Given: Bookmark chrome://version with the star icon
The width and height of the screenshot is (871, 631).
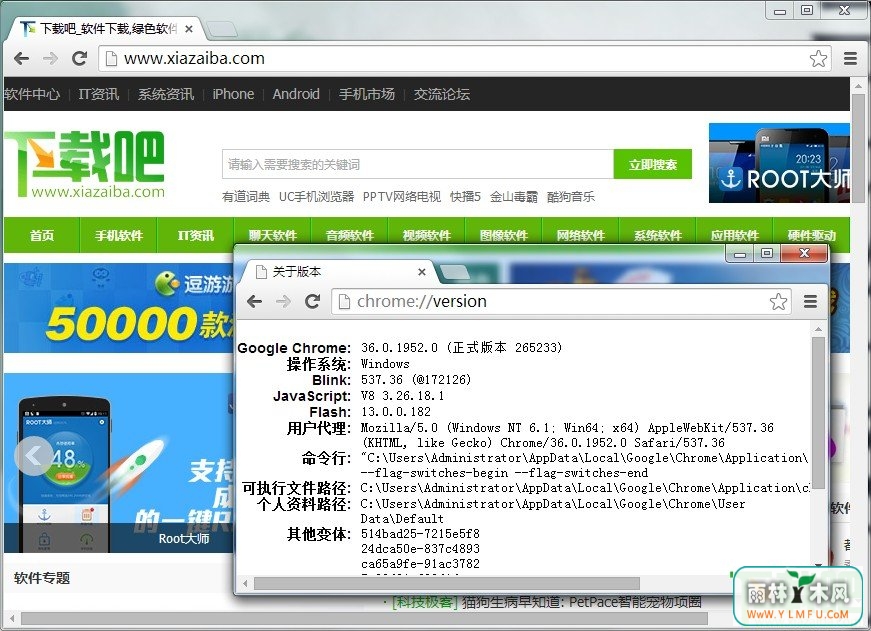Looking at the screenshot, I should [x=778, y=302].
